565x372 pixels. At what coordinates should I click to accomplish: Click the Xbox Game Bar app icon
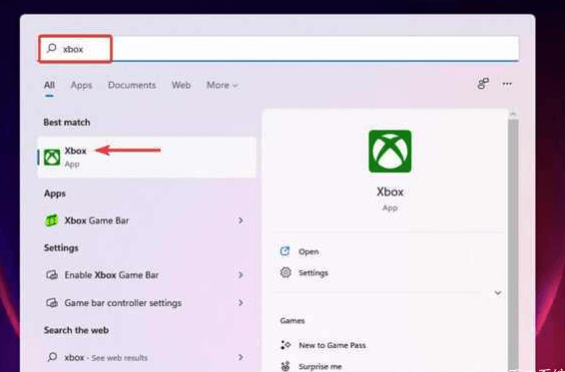pyautogui.click(x=51, y=220)
